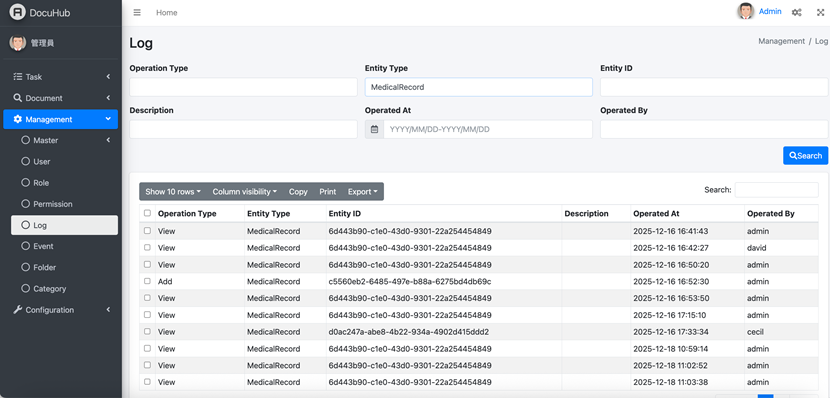Image resolution: width=830 pixels, height=398 pixels.
Task: Open the Column visibility dropdown
Action: [245, 192]
